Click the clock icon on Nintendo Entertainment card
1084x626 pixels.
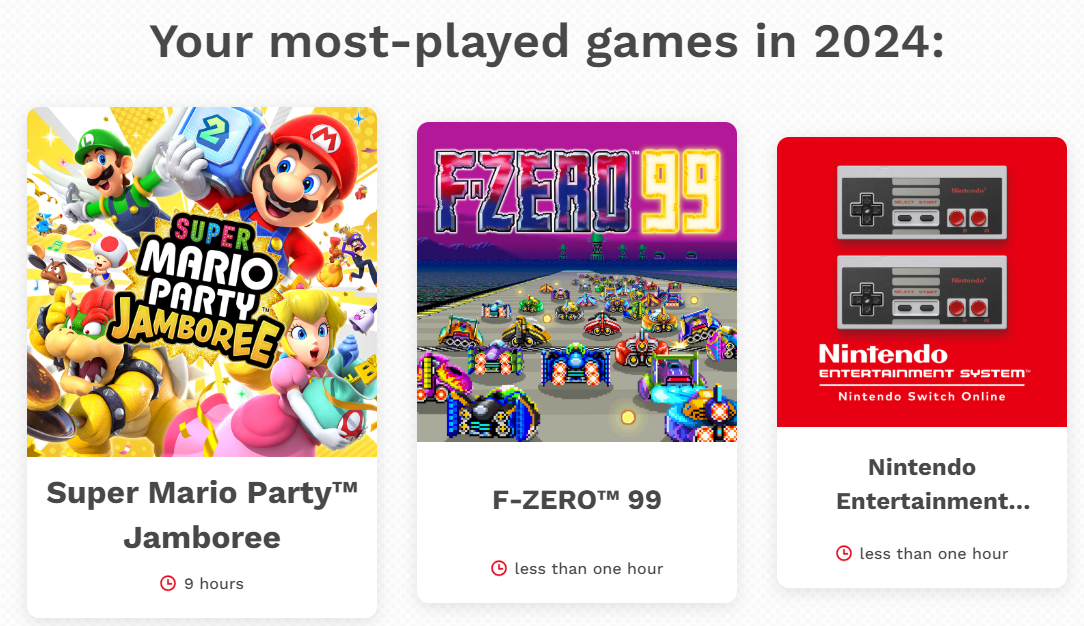(x=843, y=553)
